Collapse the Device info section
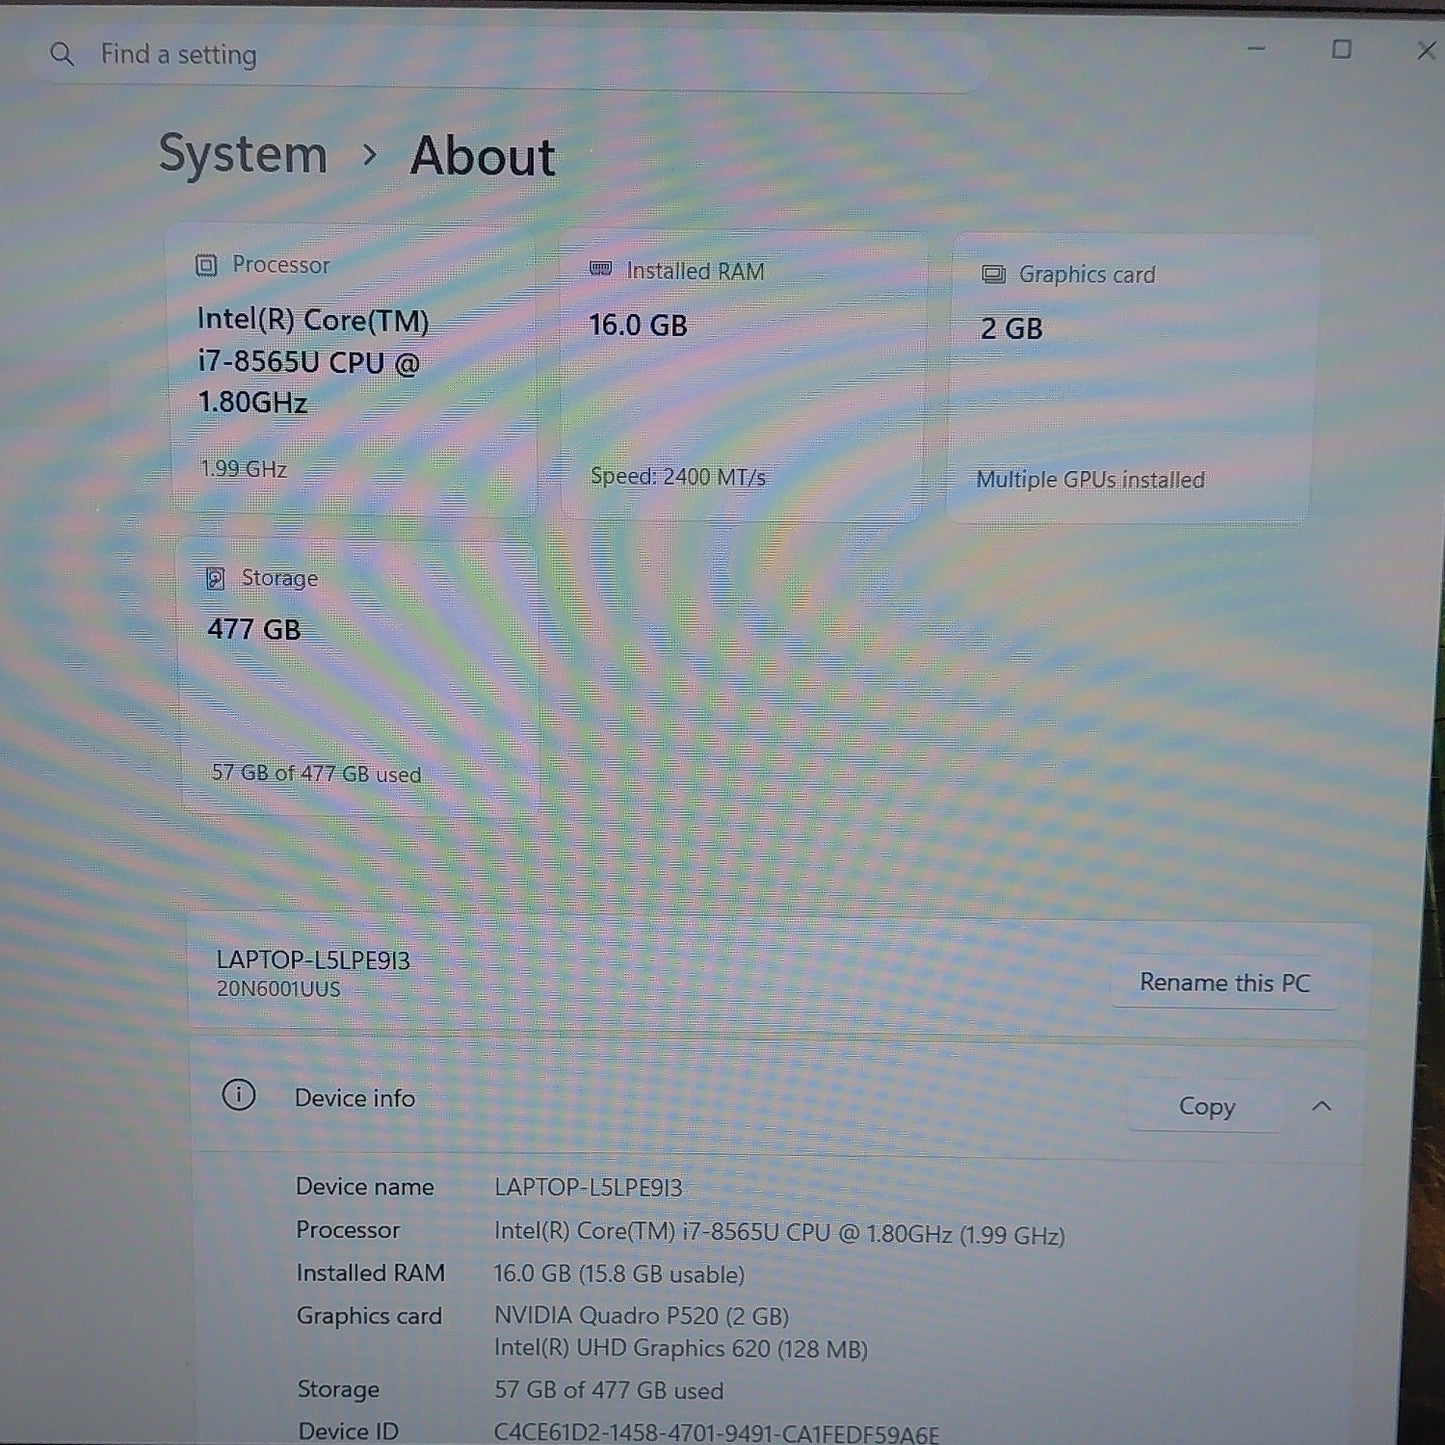 pyautogui.click(x=1321, y=1106)
